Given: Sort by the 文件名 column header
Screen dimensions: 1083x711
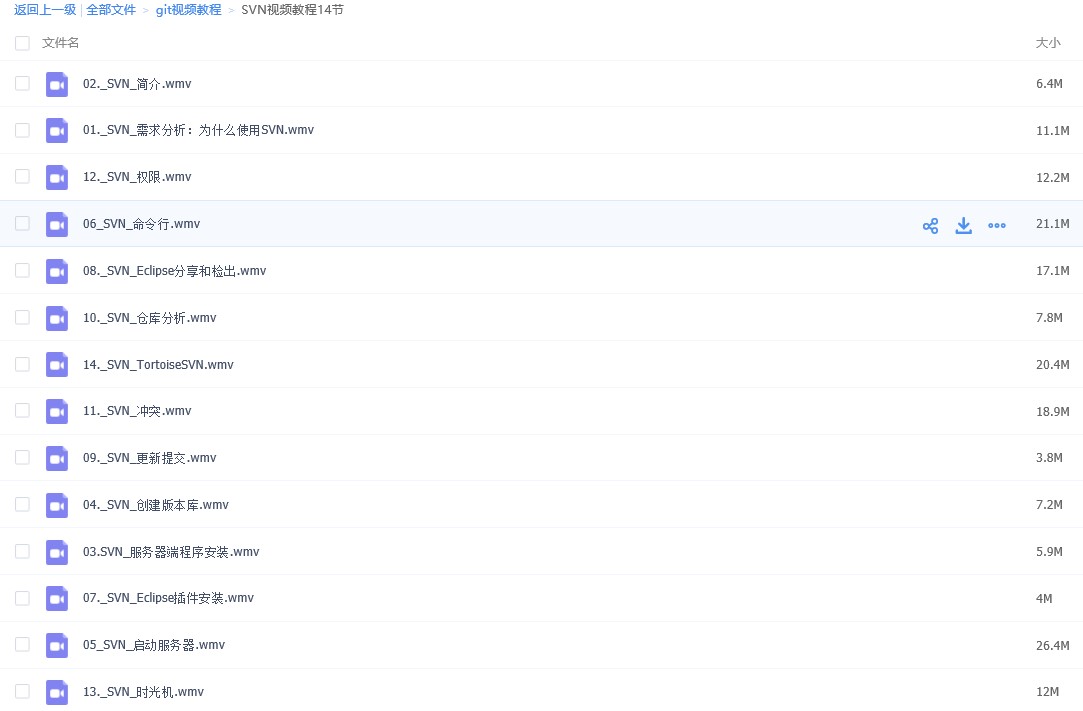Looking at the screenshot, I should [60, 43].
